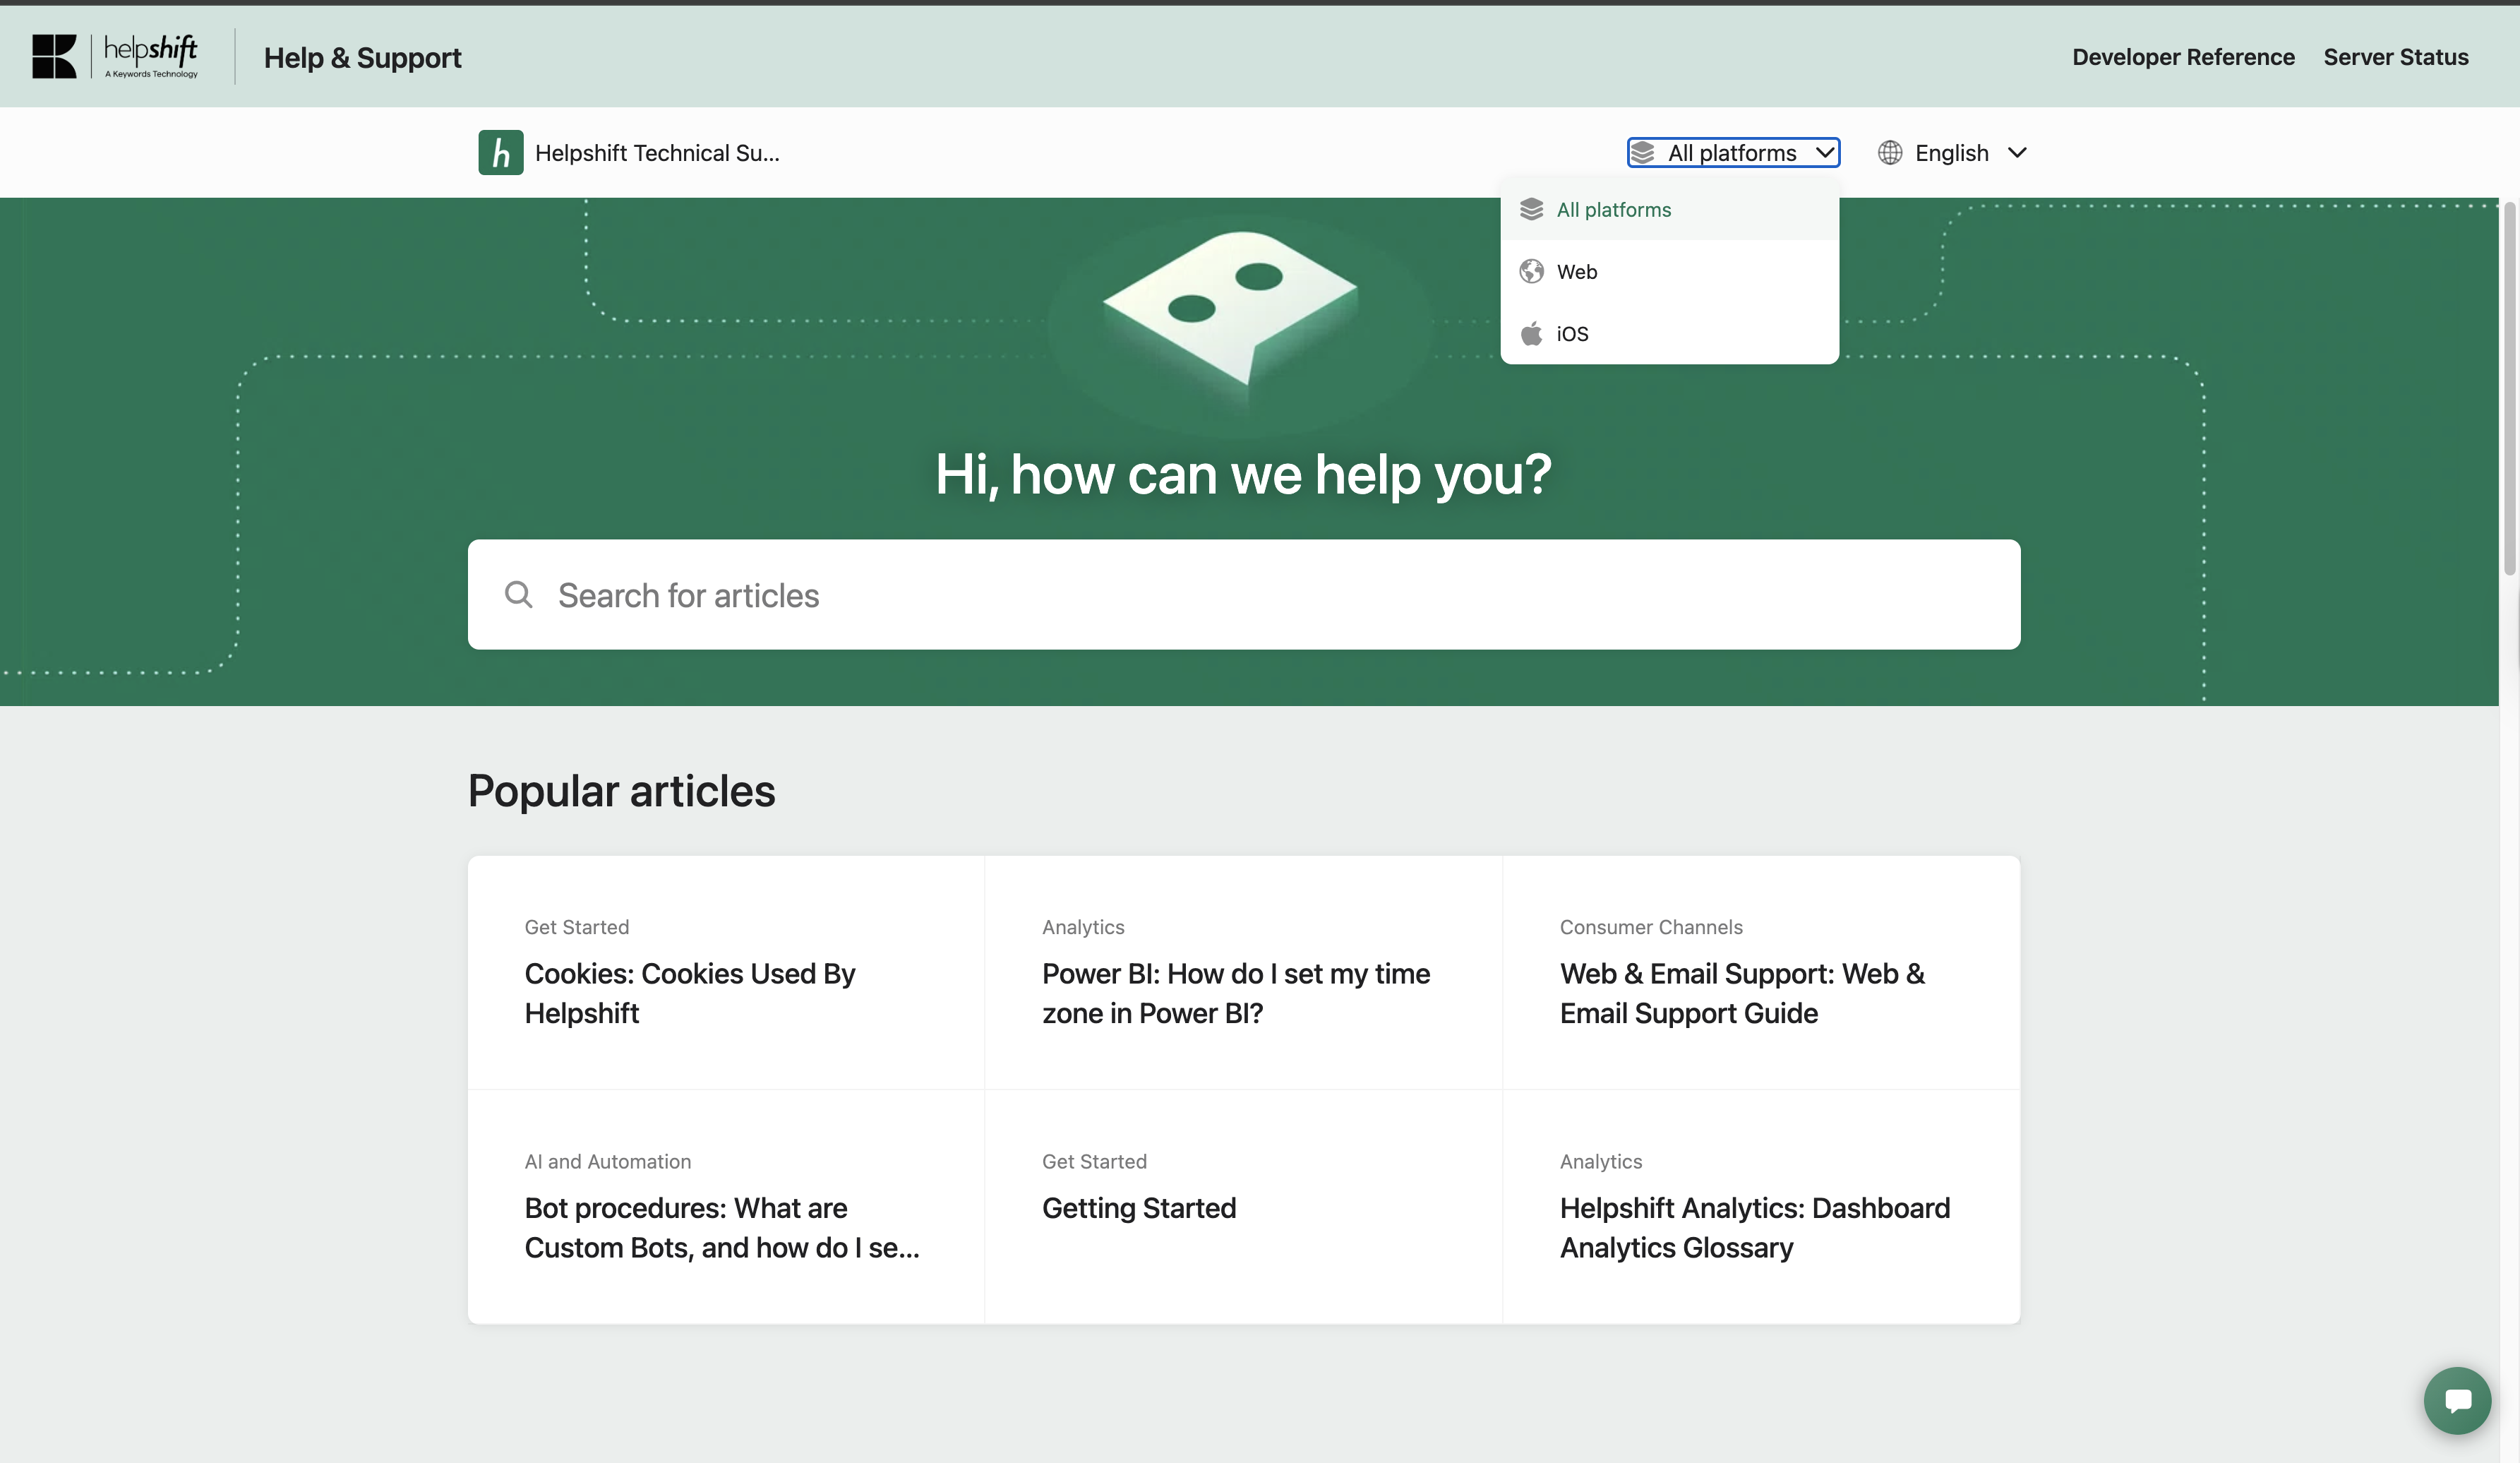
Task: Open Server Status link
Action: pos(2395,57)
